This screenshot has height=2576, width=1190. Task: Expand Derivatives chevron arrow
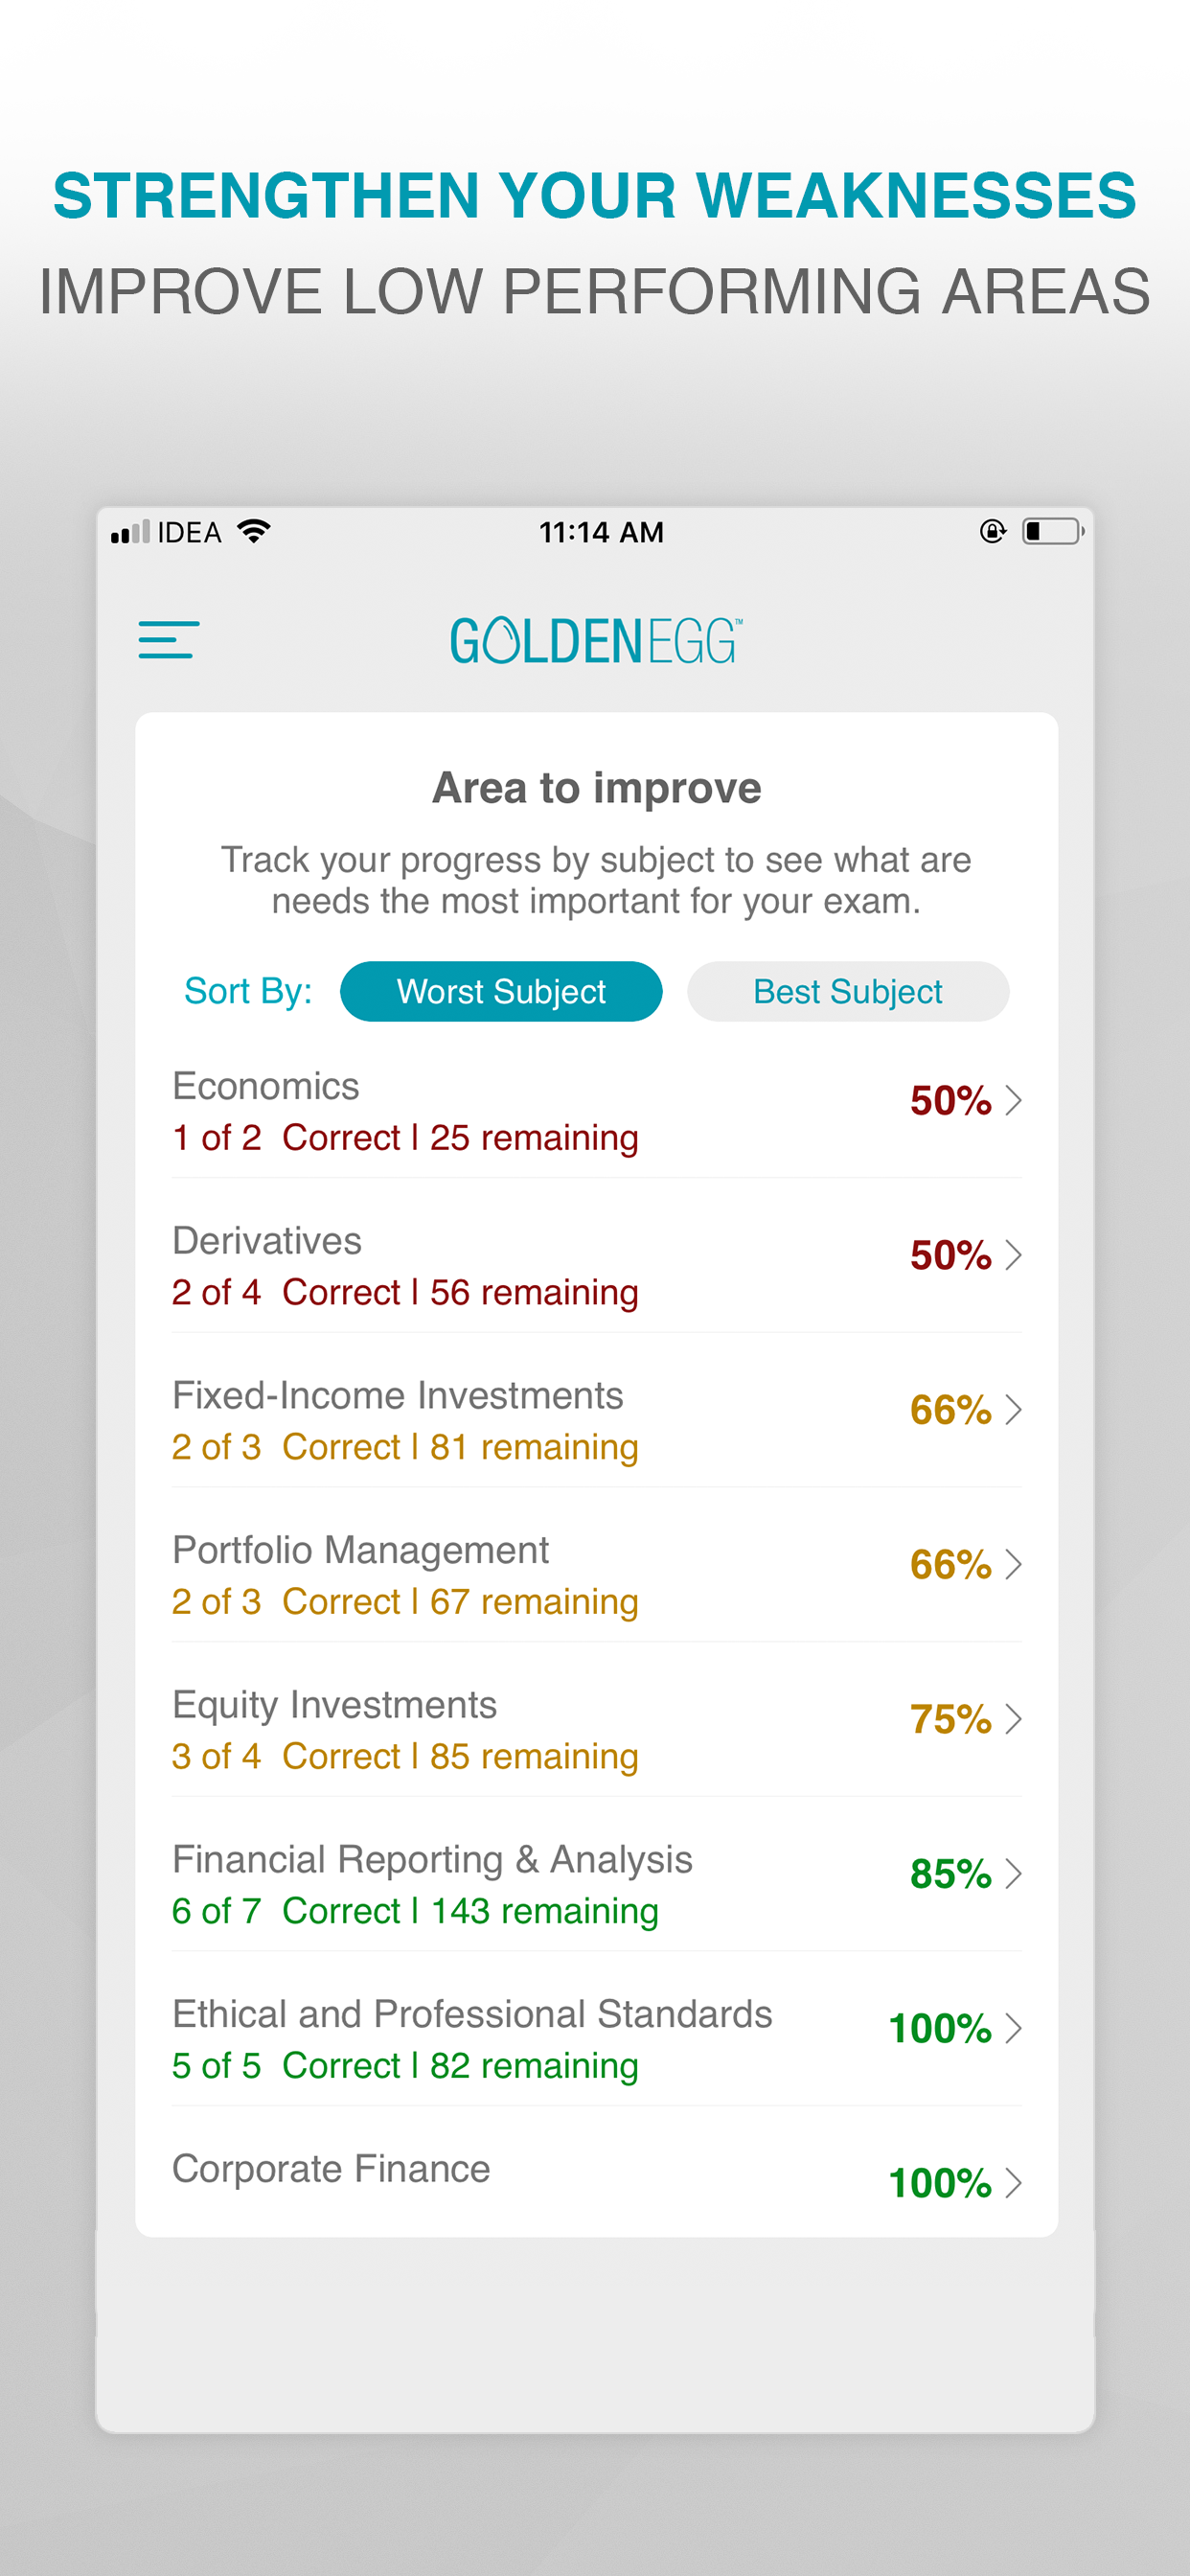pyautogui.click(x=1013, y=1255)
